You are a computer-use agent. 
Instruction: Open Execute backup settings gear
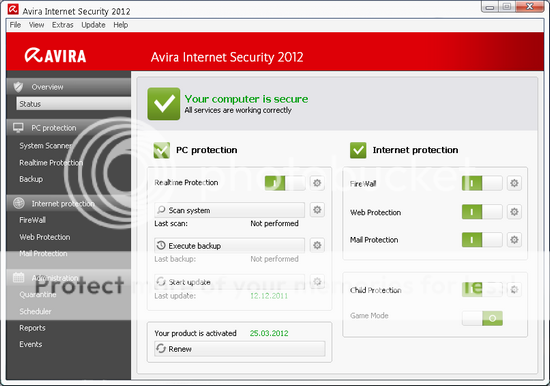pyautogui.click(x=317, y=245)
